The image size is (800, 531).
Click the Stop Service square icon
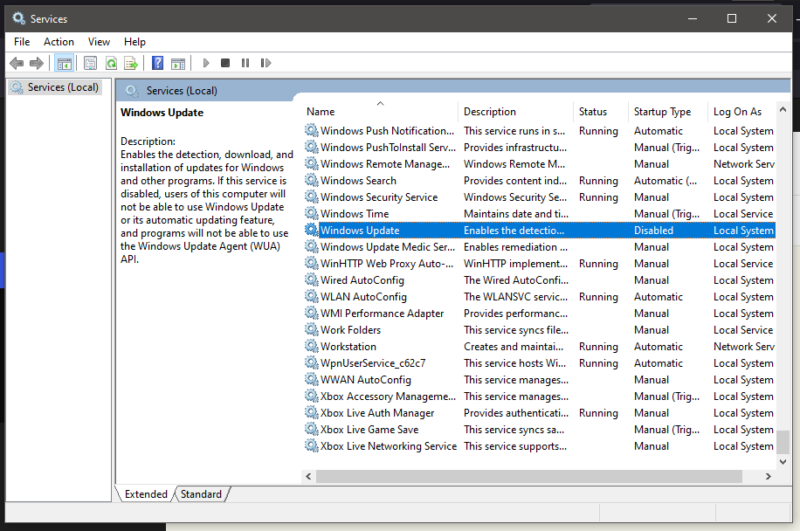click(225, 63)
